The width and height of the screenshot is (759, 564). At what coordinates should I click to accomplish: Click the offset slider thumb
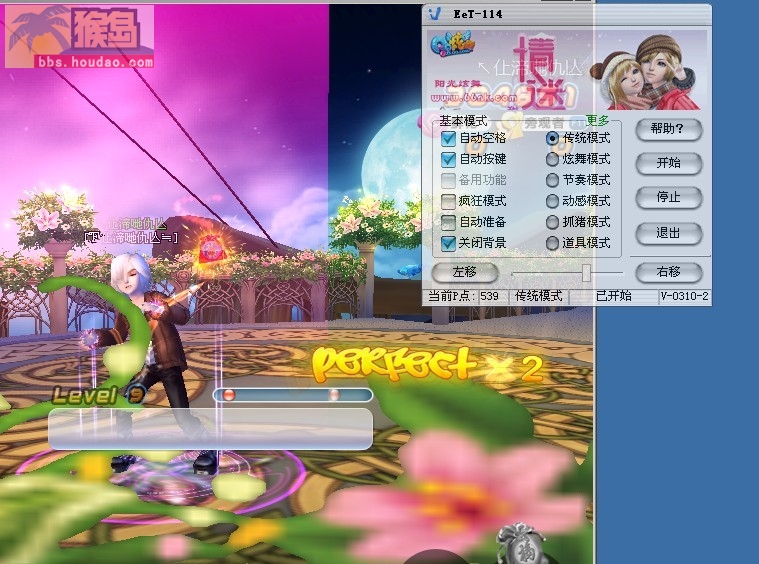coord(586,273)
